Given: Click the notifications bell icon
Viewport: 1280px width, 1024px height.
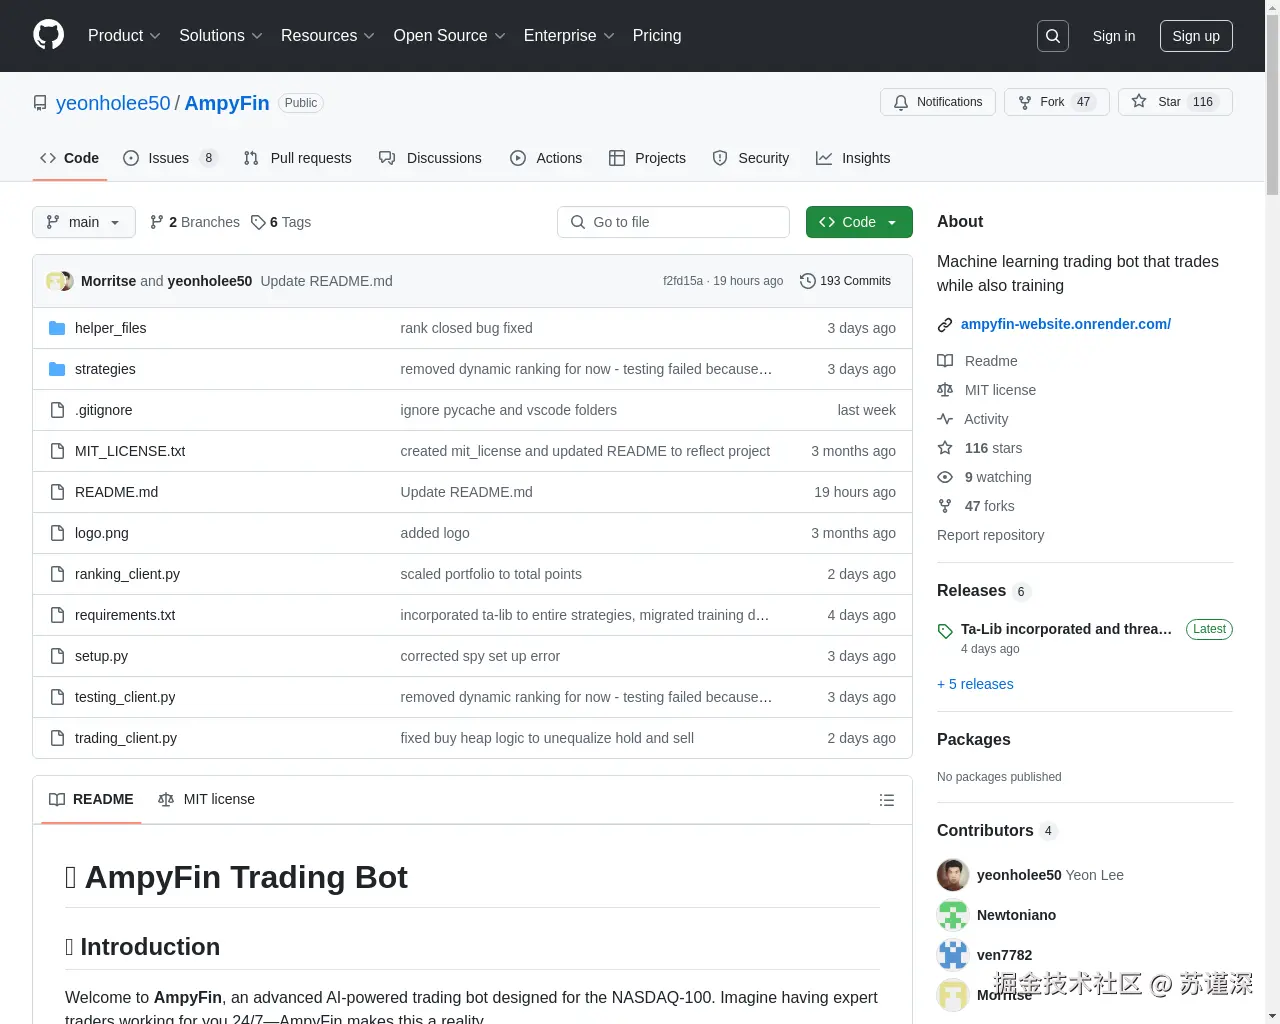Looking at the screenshot, I should click(x=901, y=102).
